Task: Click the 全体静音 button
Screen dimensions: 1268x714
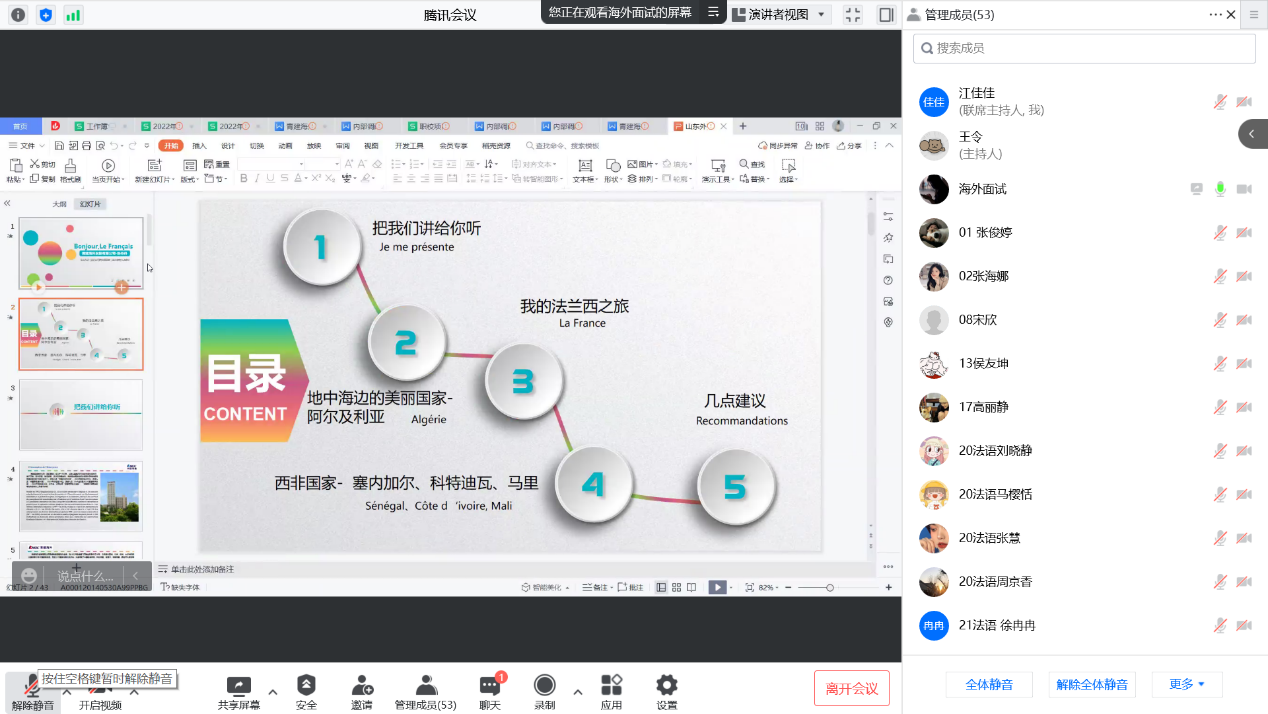Action: pos(989,685)
